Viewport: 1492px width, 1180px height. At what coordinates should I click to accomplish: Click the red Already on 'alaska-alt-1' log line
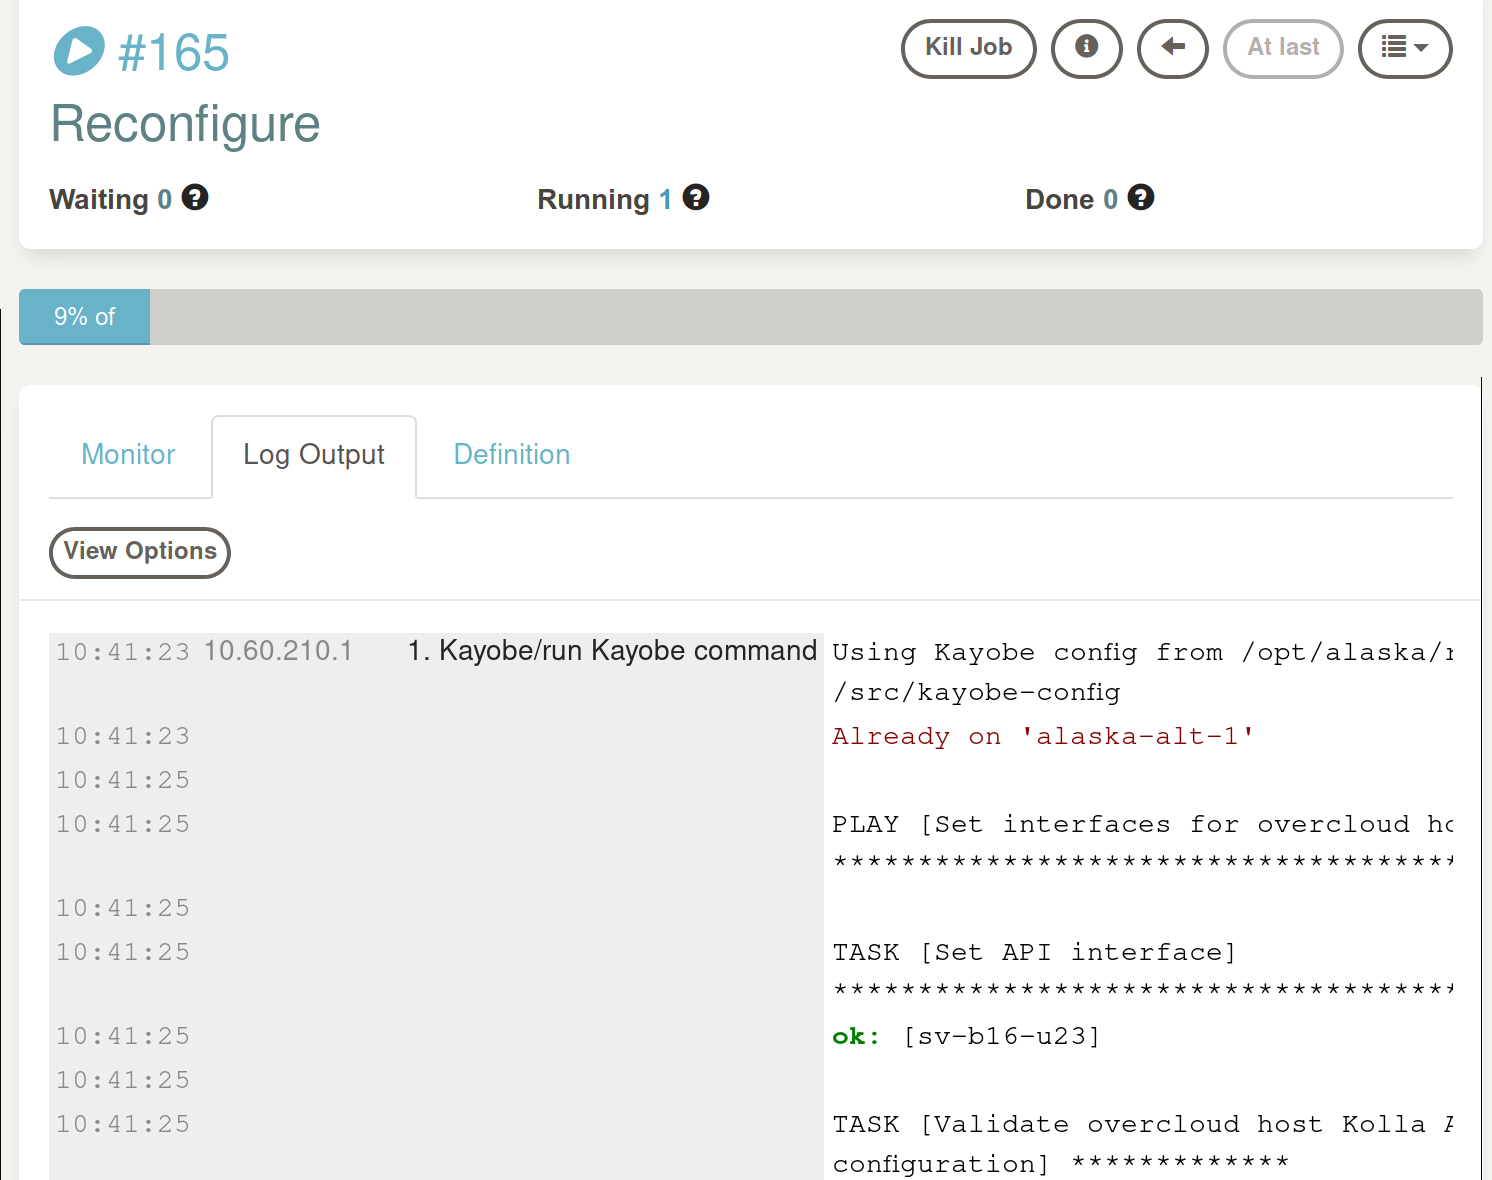[x=1042, y=737]
